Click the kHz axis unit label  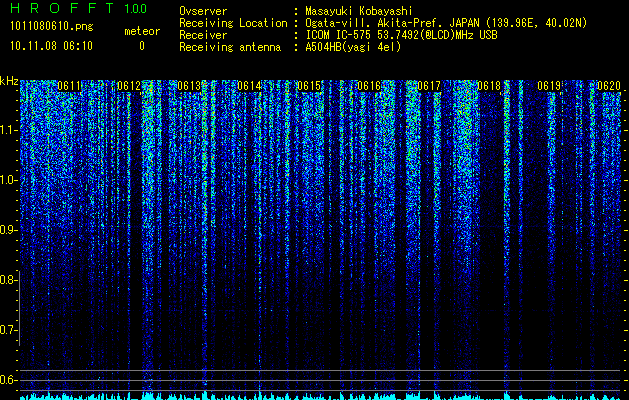pyautogui.click(x=9, y=82)
